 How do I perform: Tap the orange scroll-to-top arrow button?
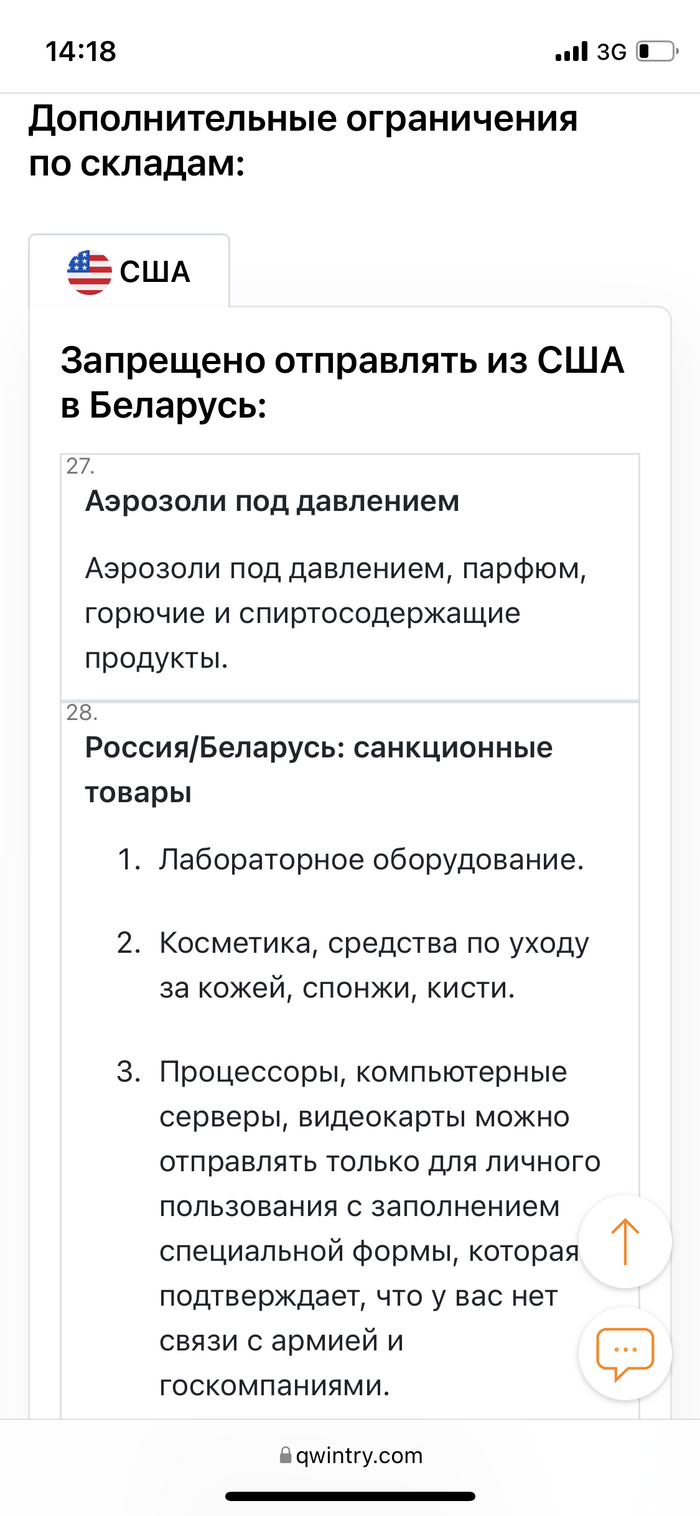point(625,1241)
